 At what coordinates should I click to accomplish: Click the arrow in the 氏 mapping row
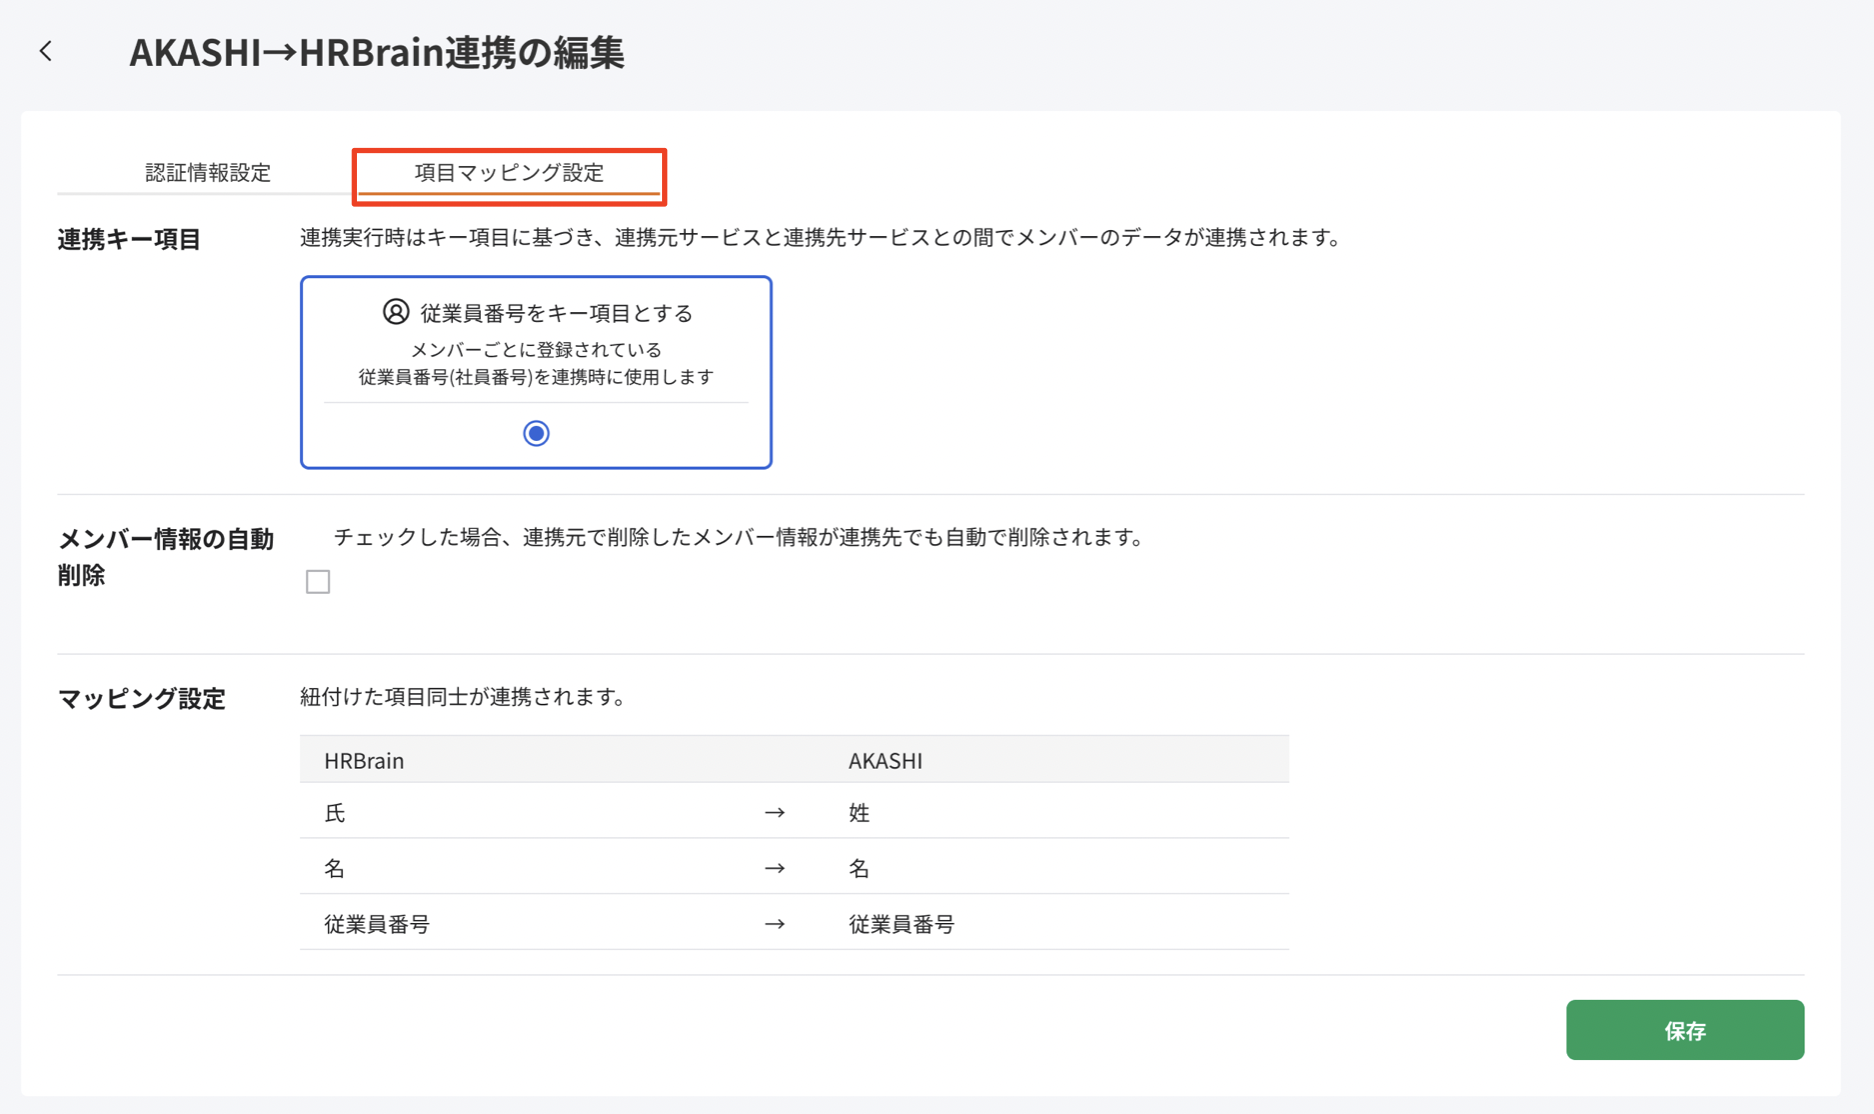point(774,813)
